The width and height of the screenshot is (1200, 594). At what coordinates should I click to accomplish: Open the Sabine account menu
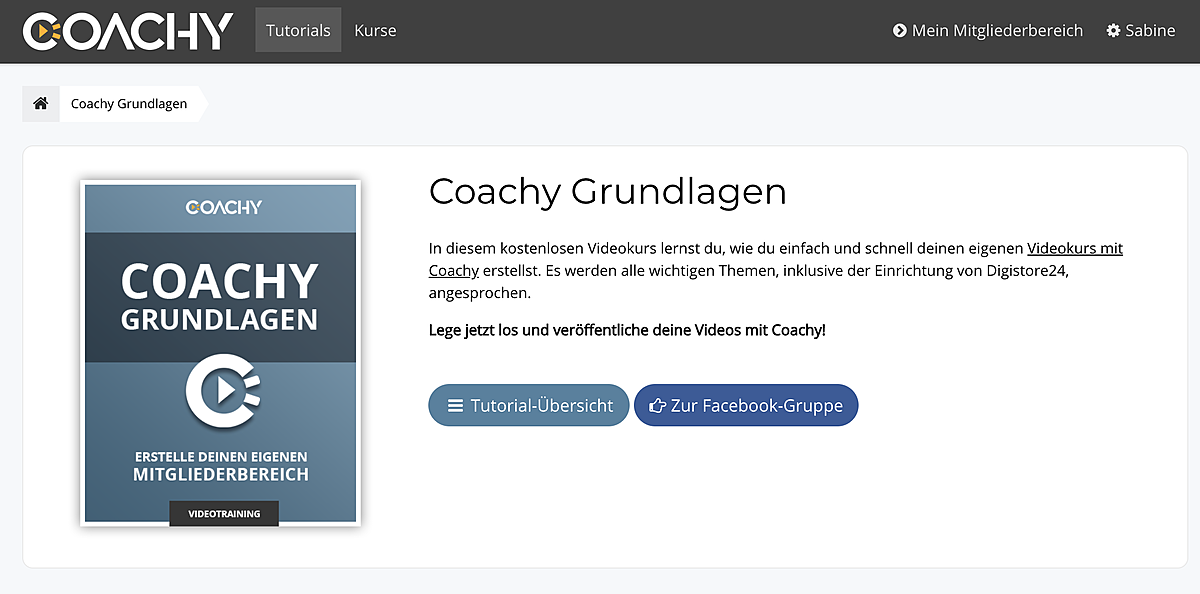click(x=1140, y=31)
